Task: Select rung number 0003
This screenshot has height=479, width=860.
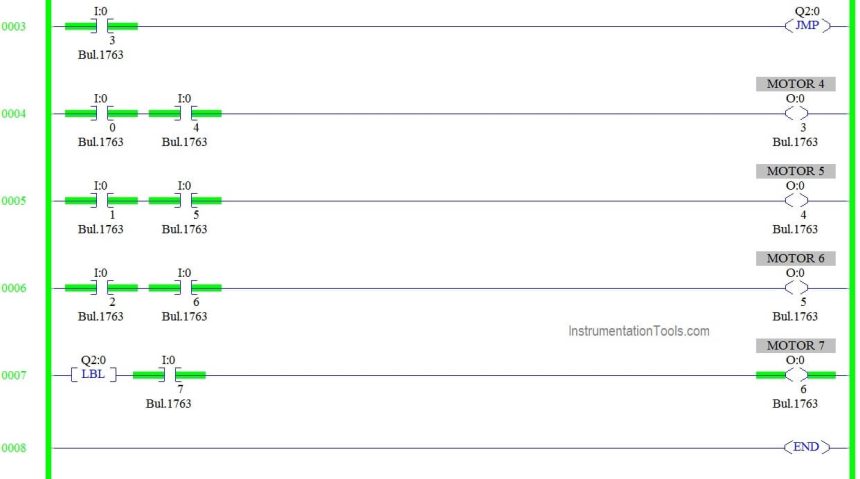Action: [13, 26]
